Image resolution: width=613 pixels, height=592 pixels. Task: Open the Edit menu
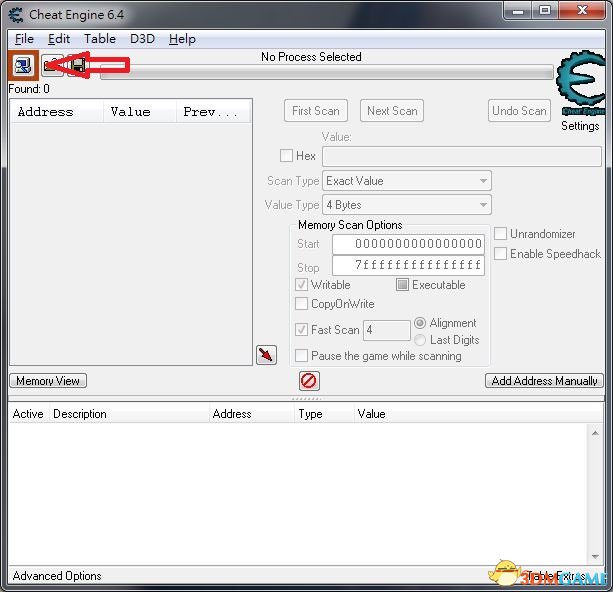[59, 39]
